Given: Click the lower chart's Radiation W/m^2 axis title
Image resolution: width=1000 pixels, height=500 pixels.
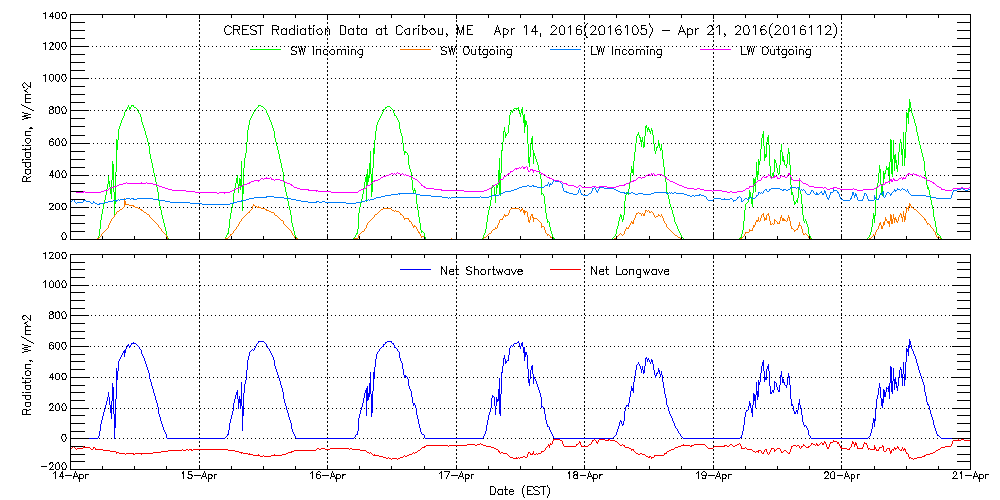Looking at the screenshot, I should point(27,360).
